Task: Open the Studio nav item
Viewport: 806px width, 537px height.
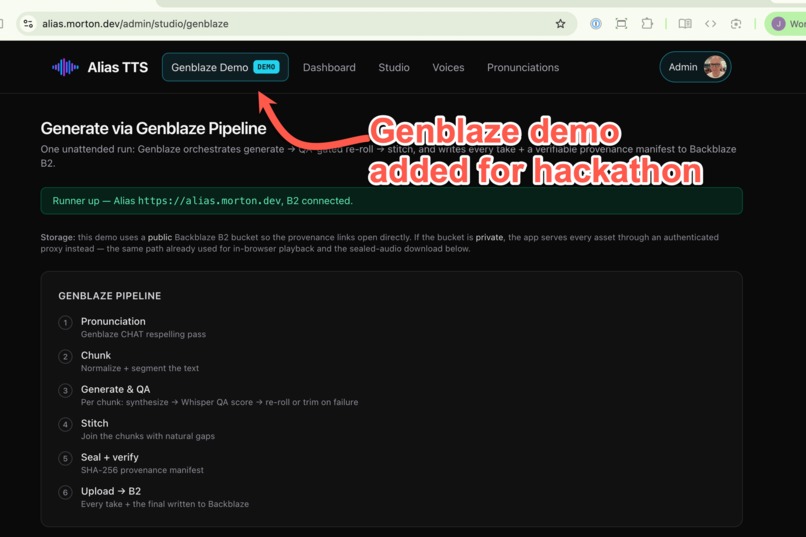Action: coord(394,67)
